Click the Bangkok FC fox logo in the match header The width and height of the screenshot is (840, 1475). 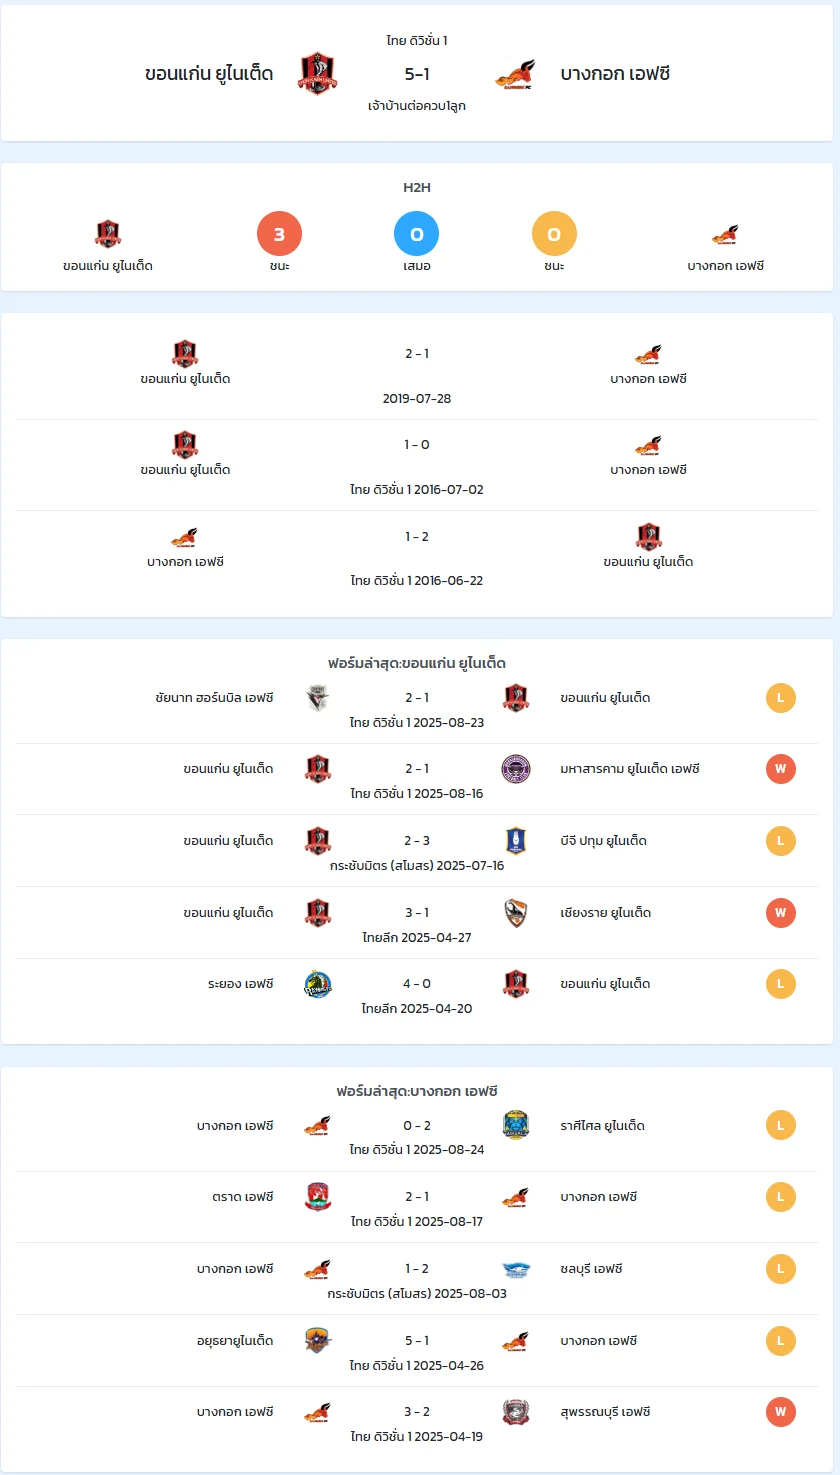(x=515, y=73)
